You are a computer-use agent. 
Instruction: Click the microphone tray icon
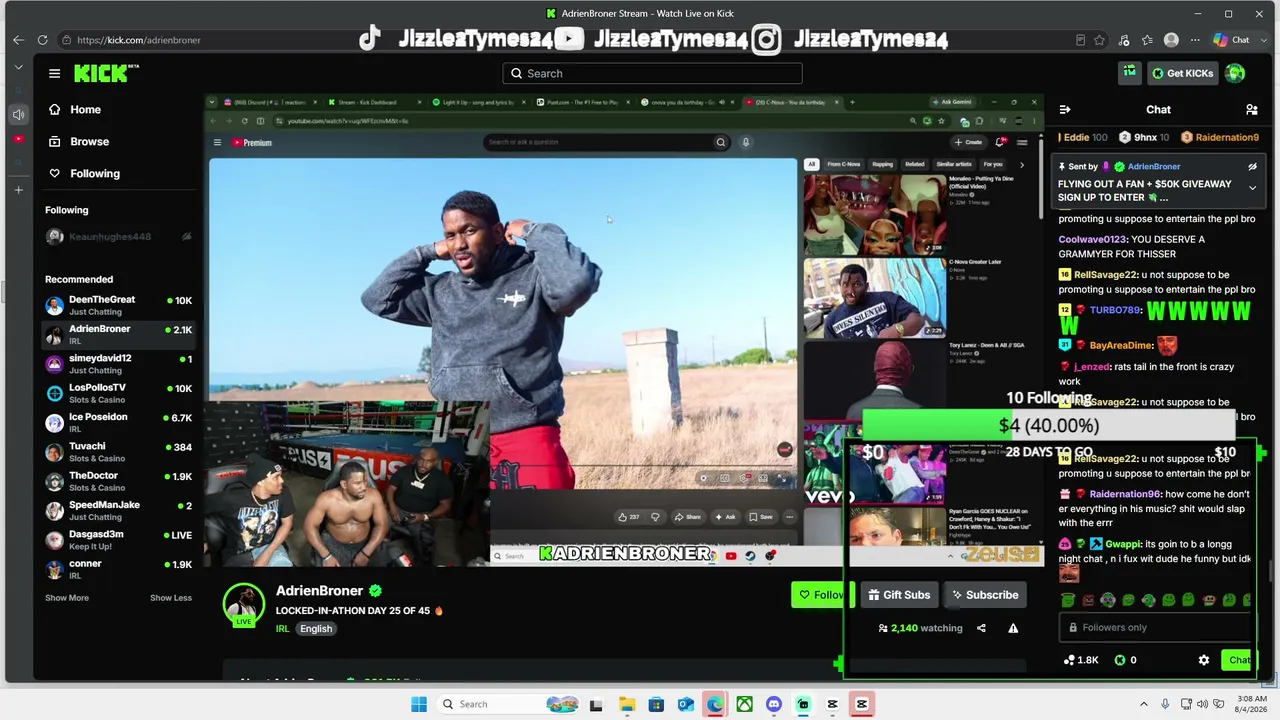pos(1164,704)
